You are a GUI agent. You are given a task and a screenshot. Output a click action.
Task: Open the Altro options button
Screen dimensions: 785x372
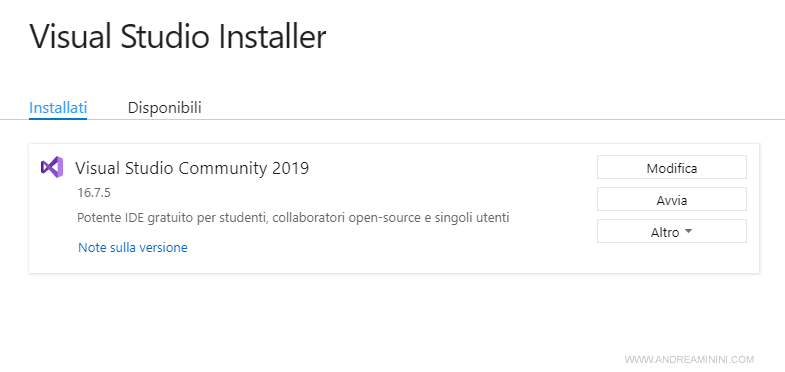(x=672, y=231)
